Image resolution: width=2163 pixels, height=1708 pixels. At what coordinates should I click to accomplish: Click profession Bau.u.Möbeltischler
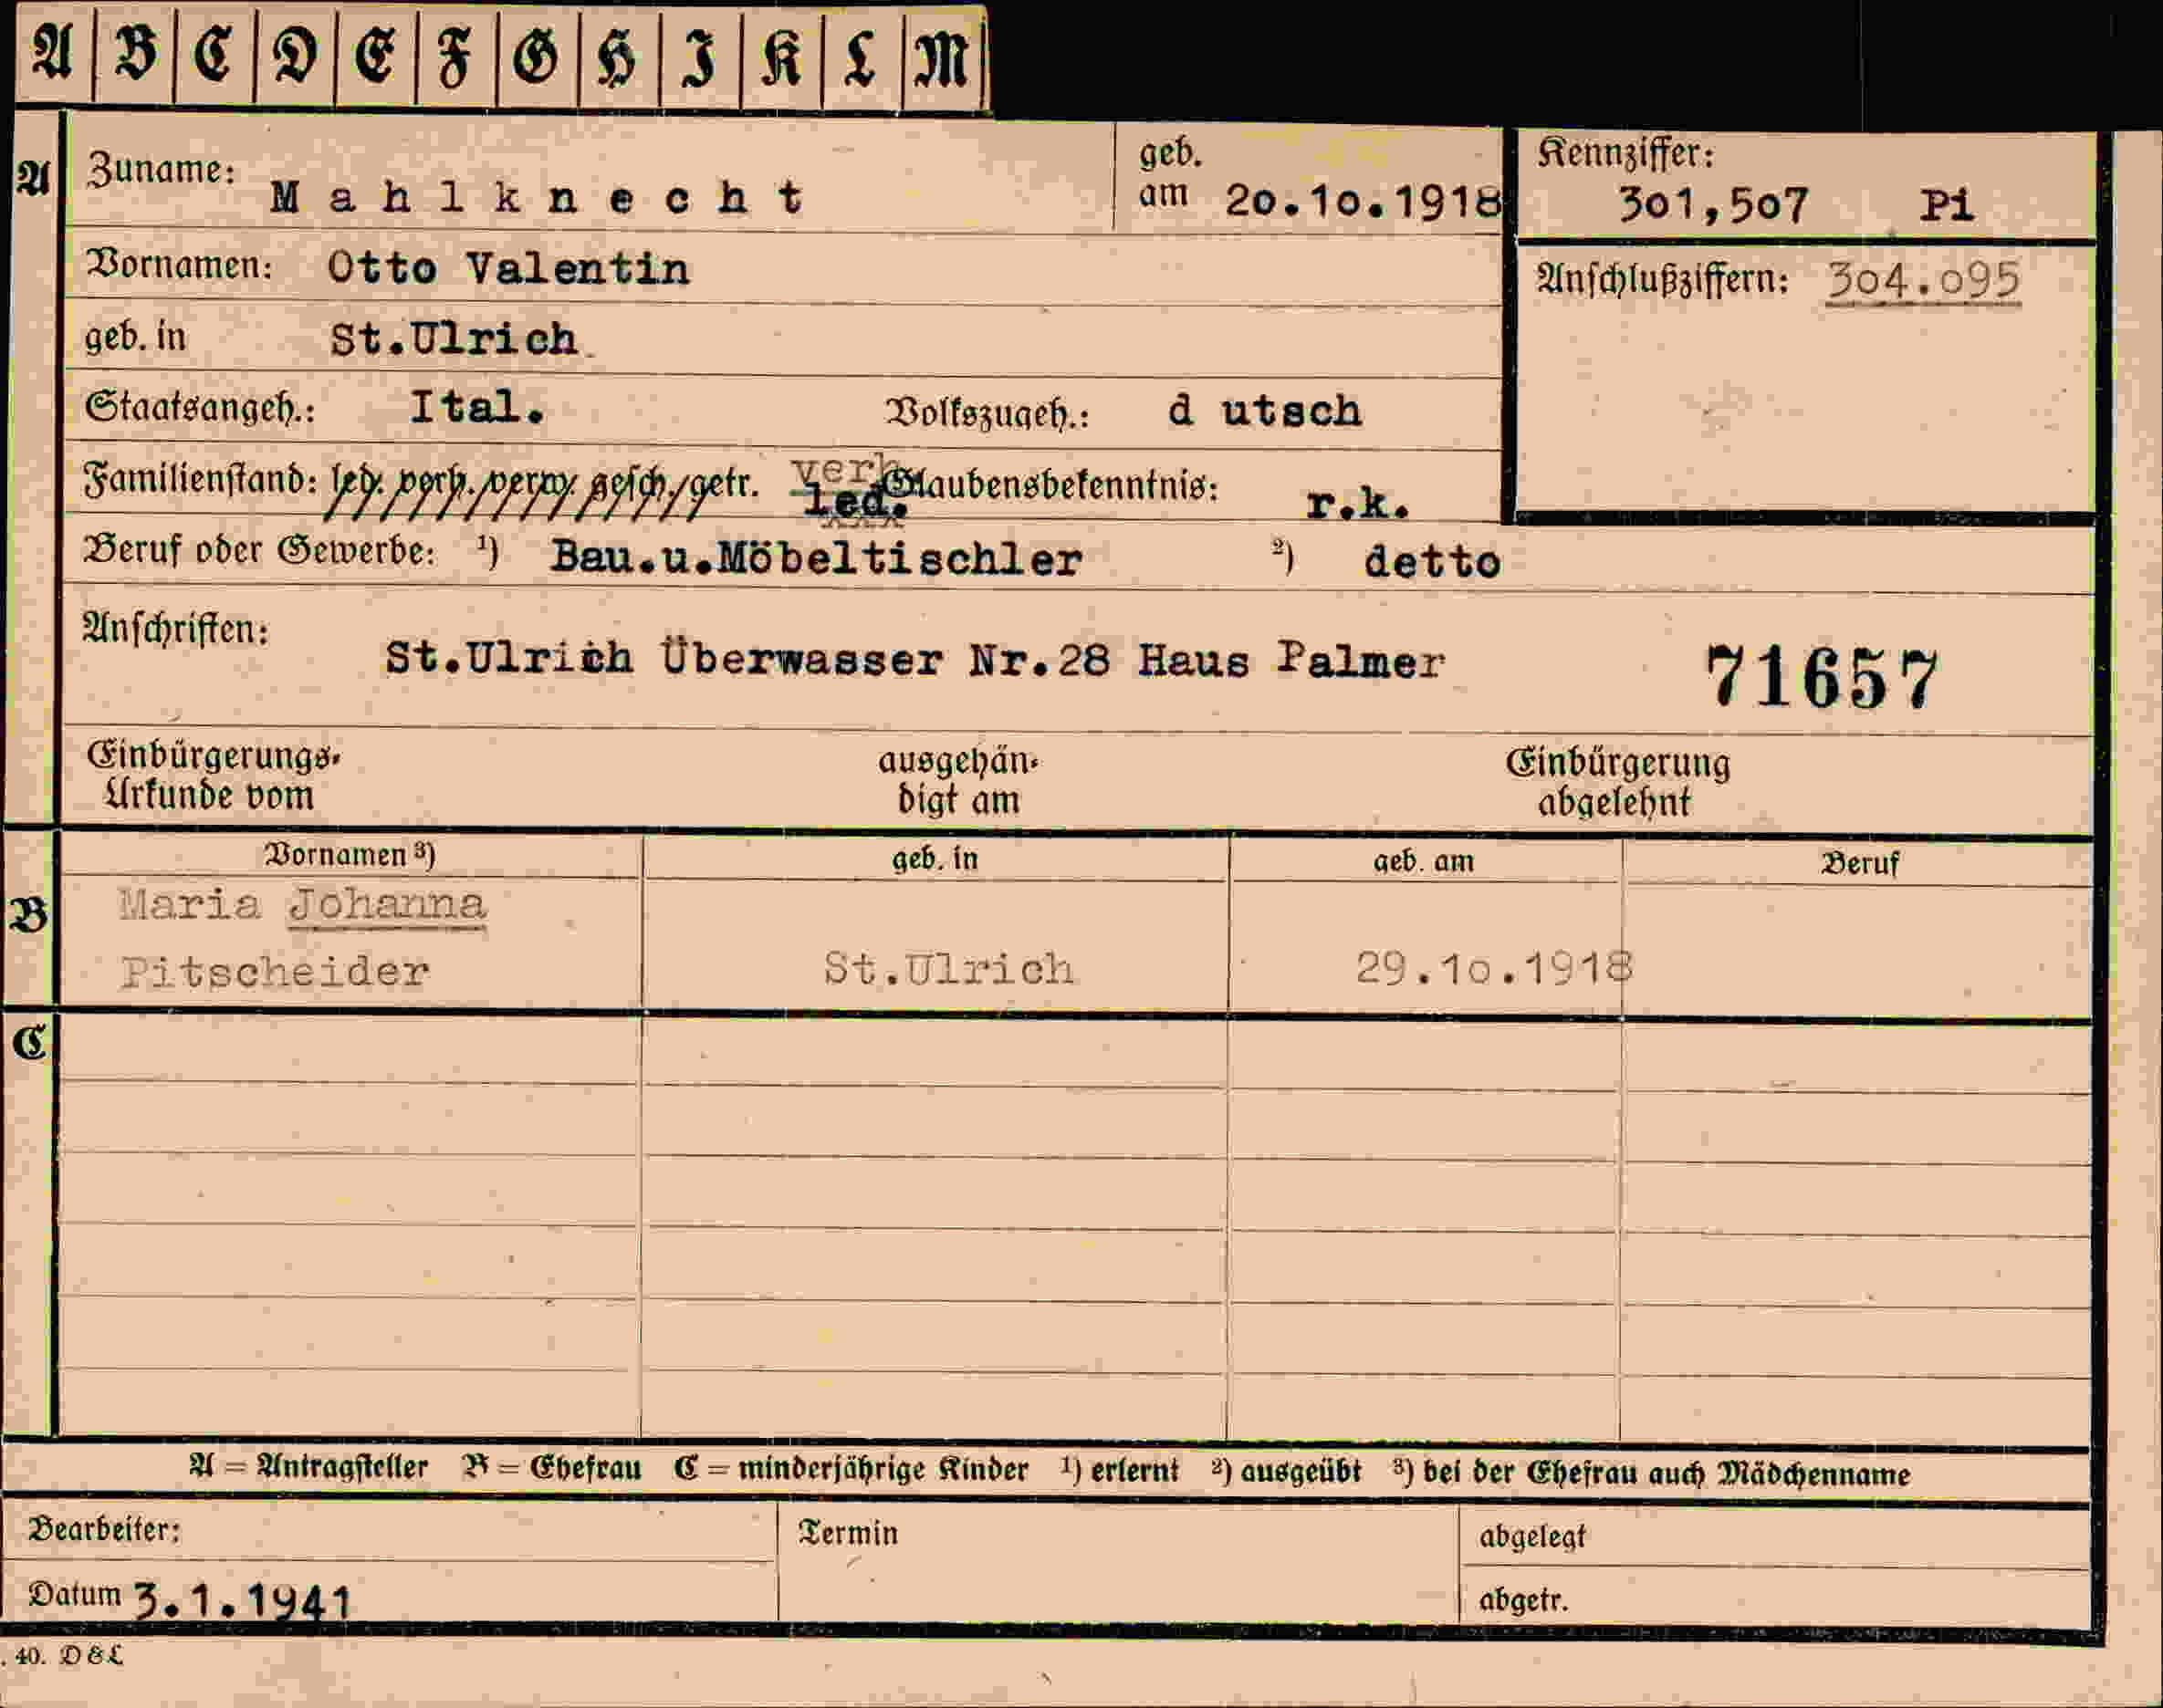pyautogui.click(x=815, y=558)
